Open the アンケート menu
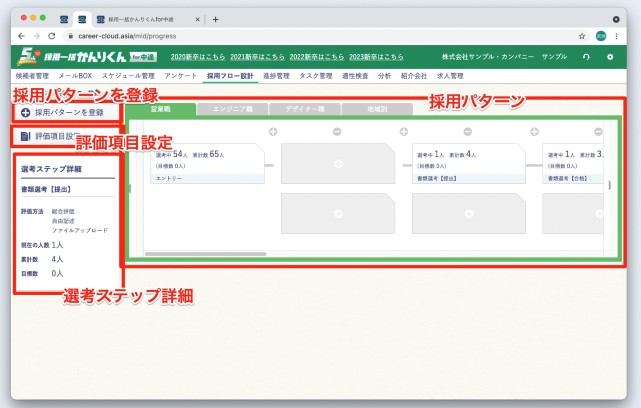641x408 pixels. click(181, 76)
